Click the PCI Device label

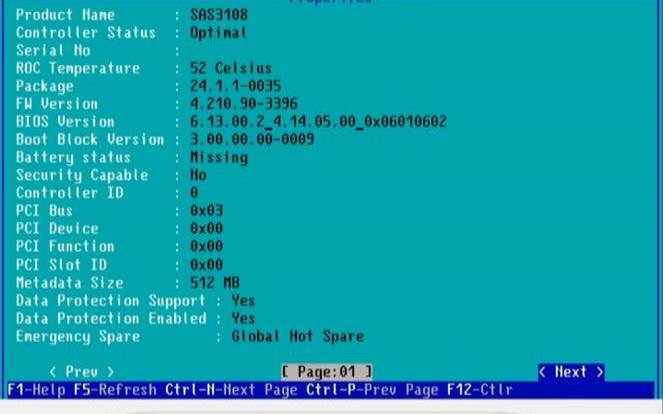(57, 228)
